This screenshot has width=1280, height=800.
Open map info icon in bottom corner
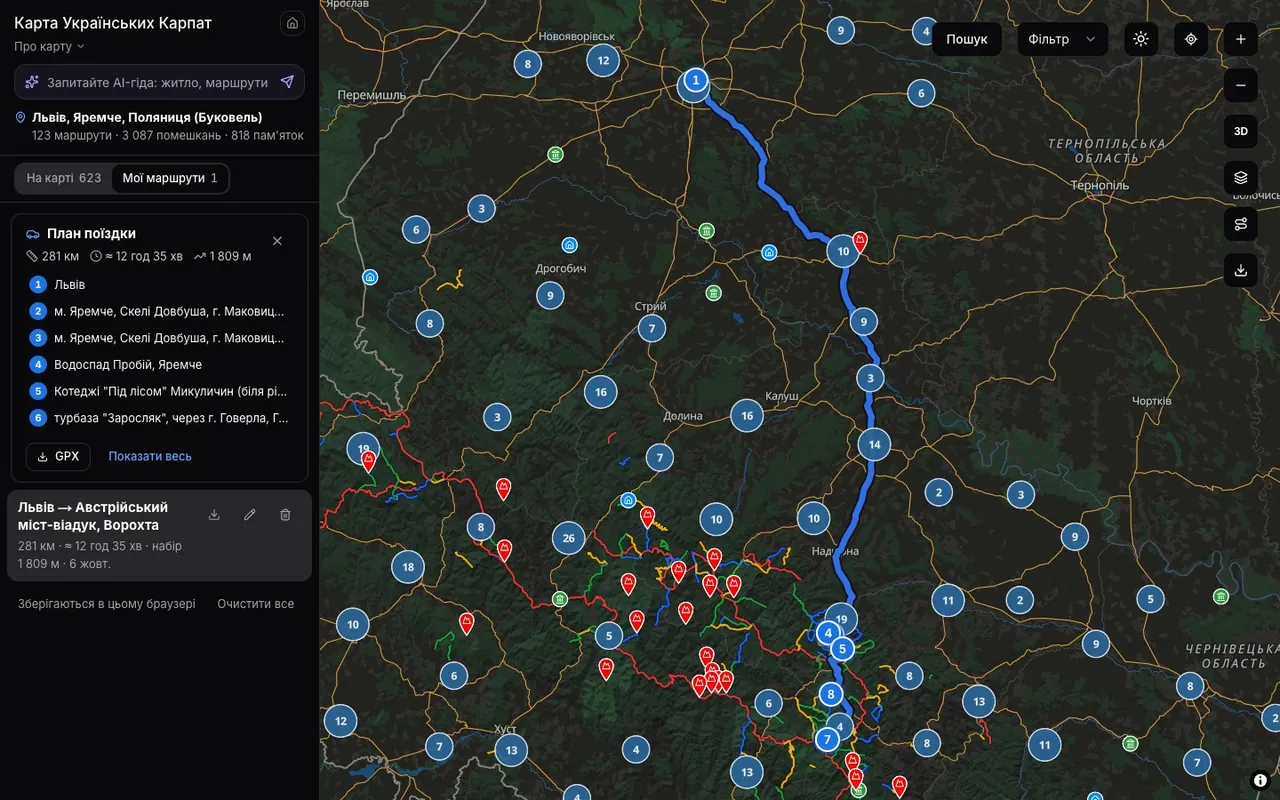coord(1260,781)
